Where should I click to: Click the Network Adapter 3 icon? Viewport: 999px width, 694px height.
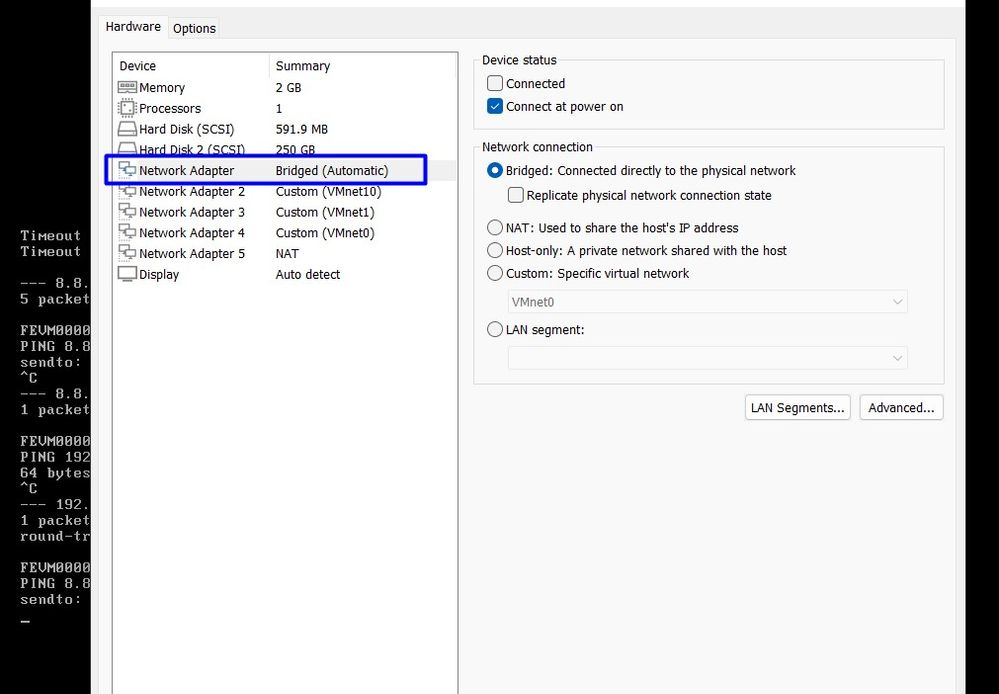pos(127,212)
